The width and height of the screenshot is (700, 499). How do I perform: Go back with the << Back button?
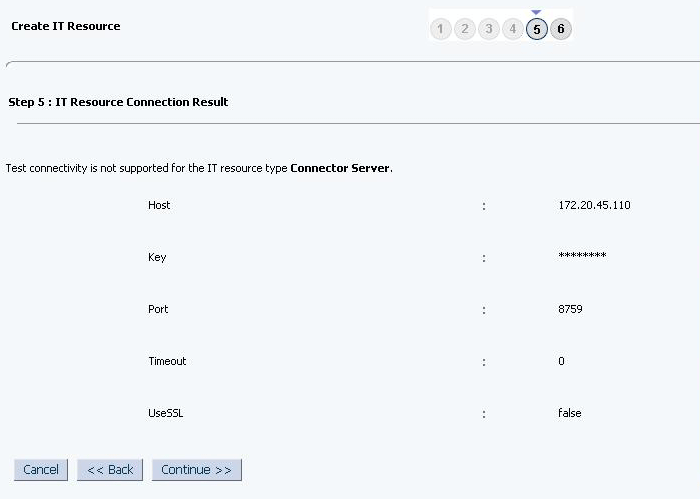point(110,470)
